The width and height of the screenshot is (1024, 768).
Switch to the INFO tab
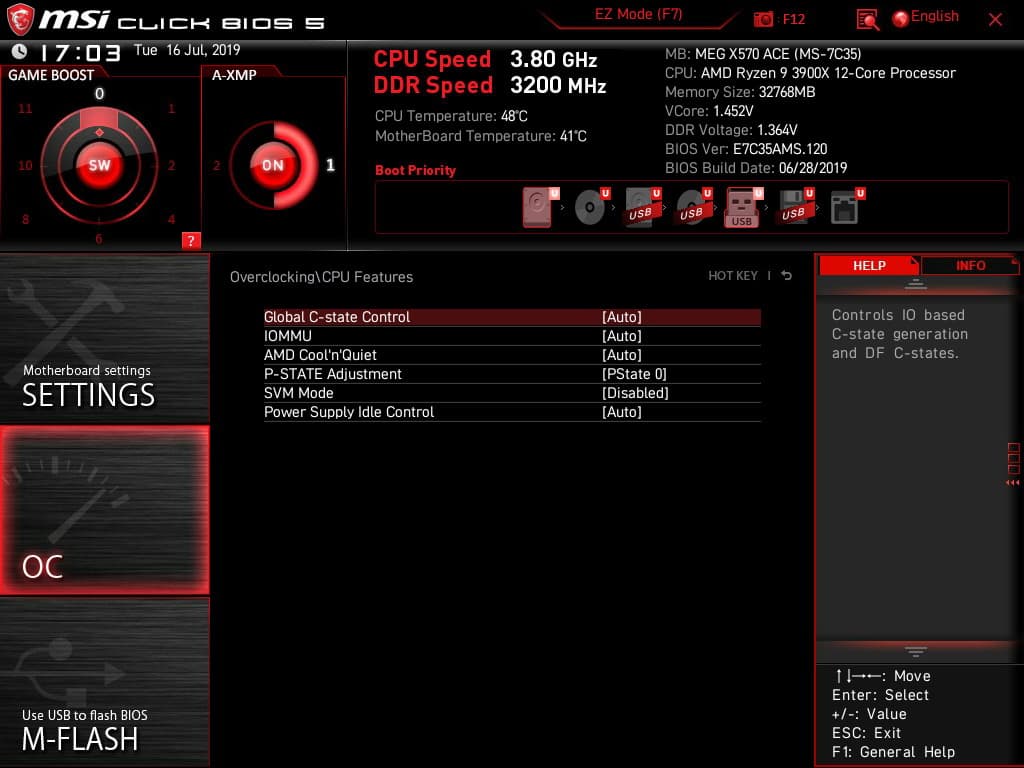(x=970, y=265)
